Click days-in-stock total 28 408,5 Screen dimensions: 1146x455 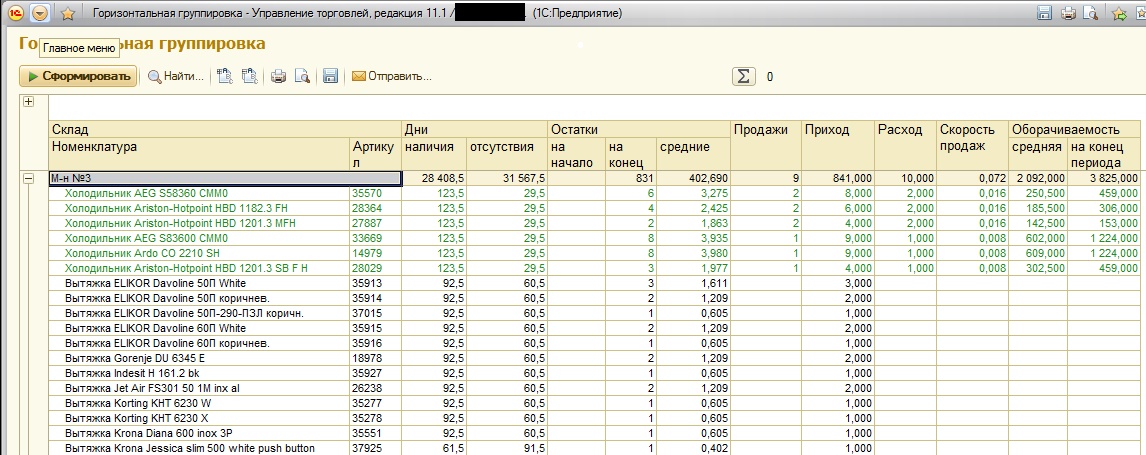point(443,178)
